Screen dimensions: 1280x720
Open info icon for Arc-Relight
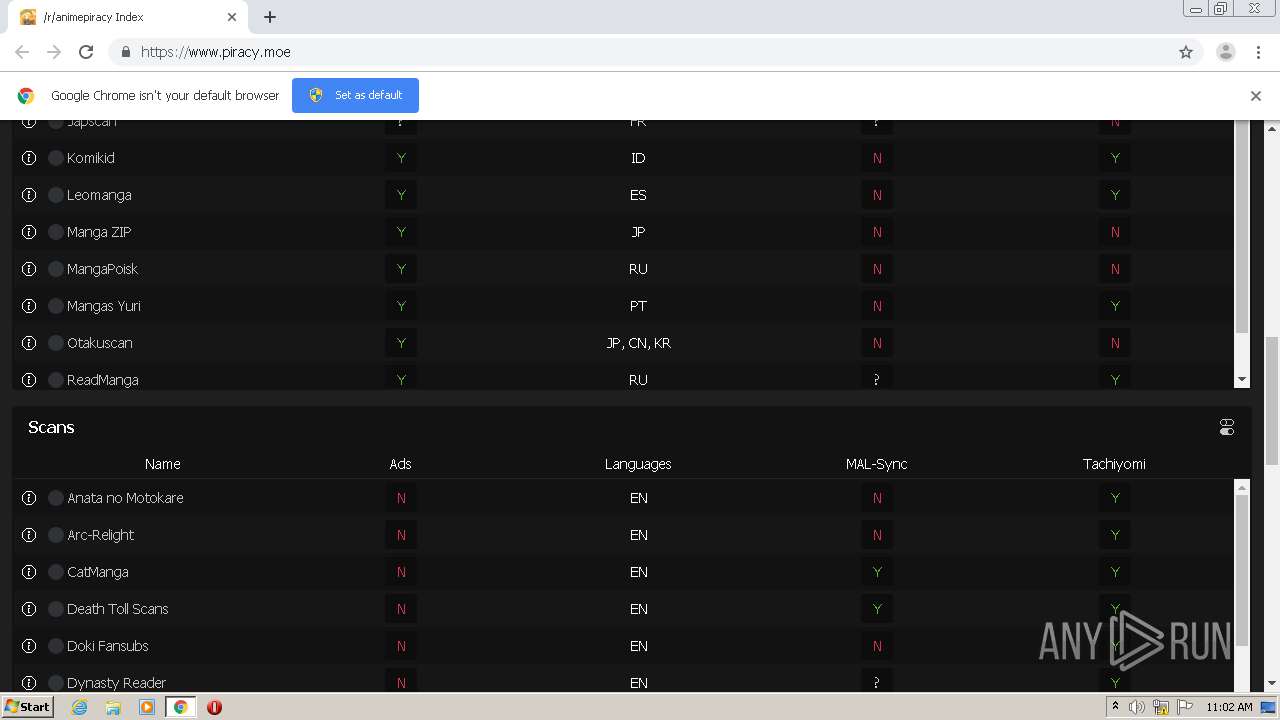29,535
